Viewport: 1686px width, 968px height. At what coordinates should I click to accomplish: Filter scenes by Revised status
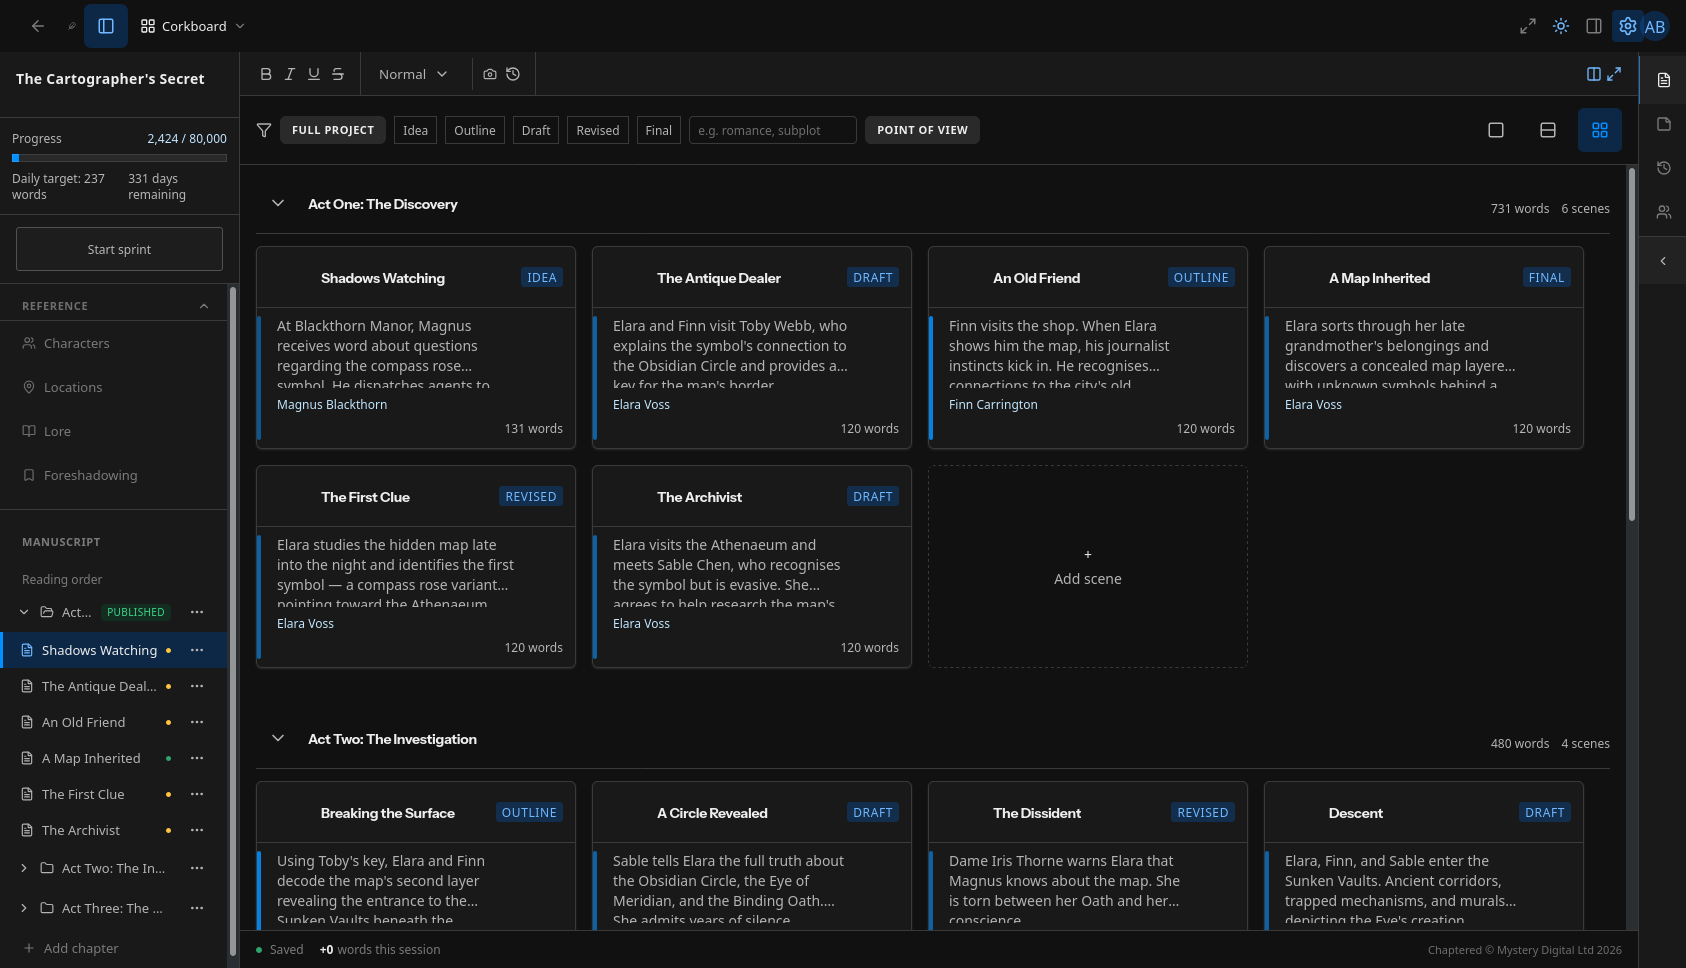tap(598, 130)
